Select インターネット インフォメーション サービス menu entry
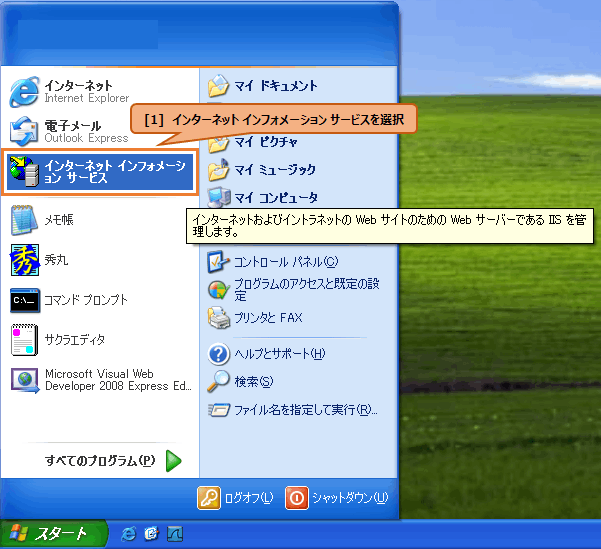Viewport: 601px width, 549px height. (100, 172)
